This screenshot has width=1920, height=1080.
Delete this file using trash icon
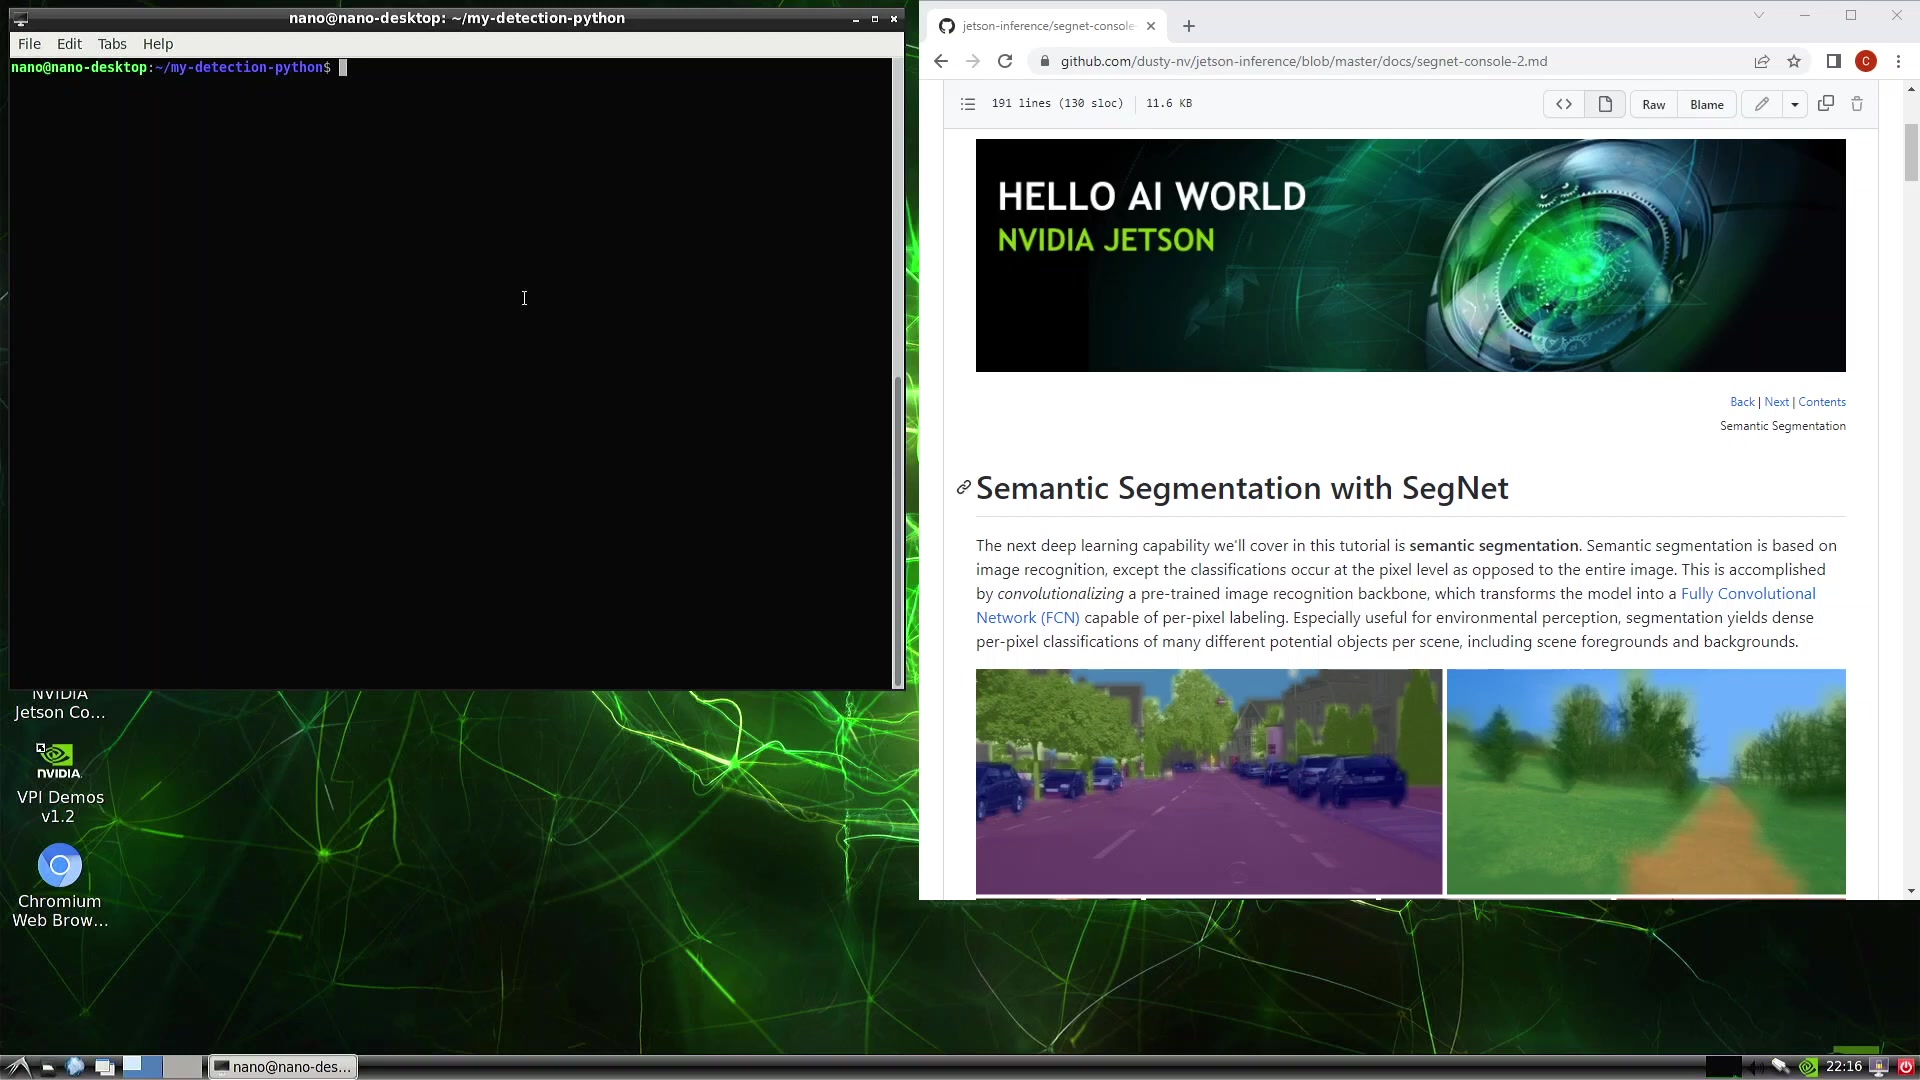pyautogui.click(x=1857, y=104)
